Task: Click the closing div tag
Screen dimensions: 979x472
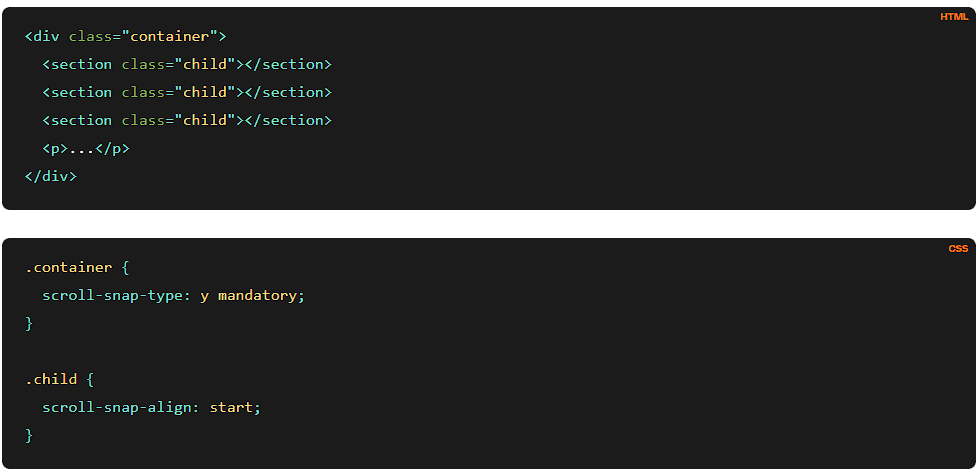Action: click(x=51, y=176)
